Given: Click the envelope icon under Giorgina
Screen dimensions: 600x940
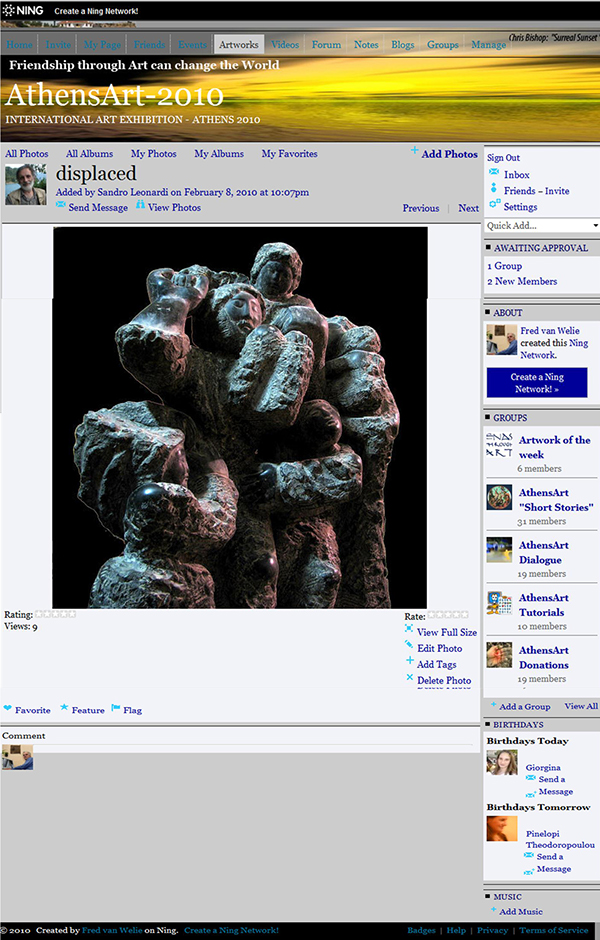Looking at the screenshot, I should [x=530, y=778].
